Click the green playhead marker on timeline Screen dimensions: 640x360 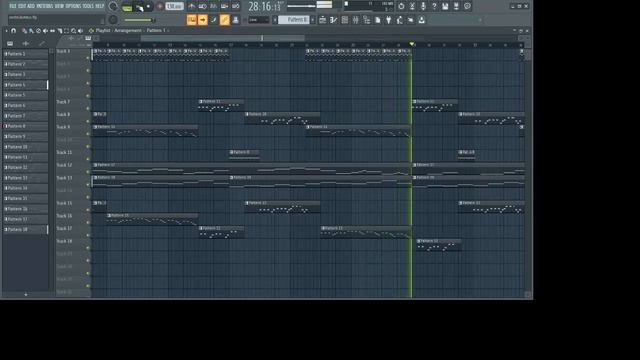412,44
